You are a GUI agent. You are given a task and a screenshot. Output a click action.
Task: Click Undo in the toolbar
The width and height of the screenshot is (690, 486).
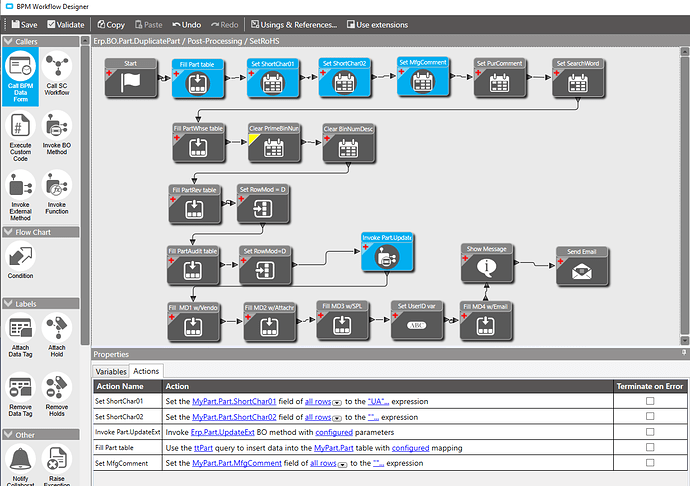187,25
